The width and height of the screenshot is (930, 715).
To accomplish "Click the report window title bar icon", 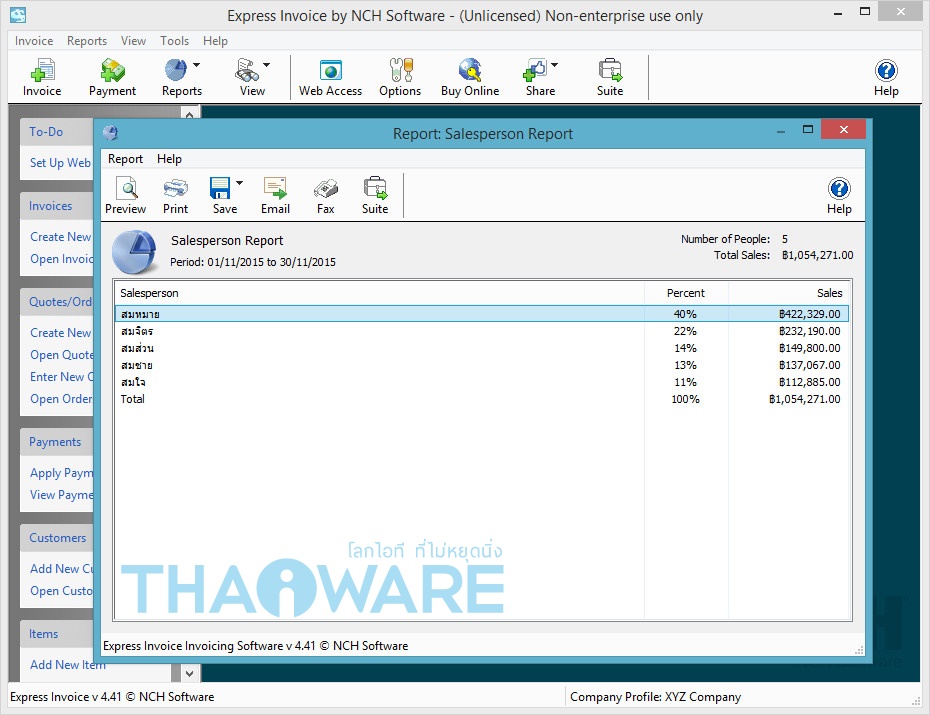I will click(110, 133).
